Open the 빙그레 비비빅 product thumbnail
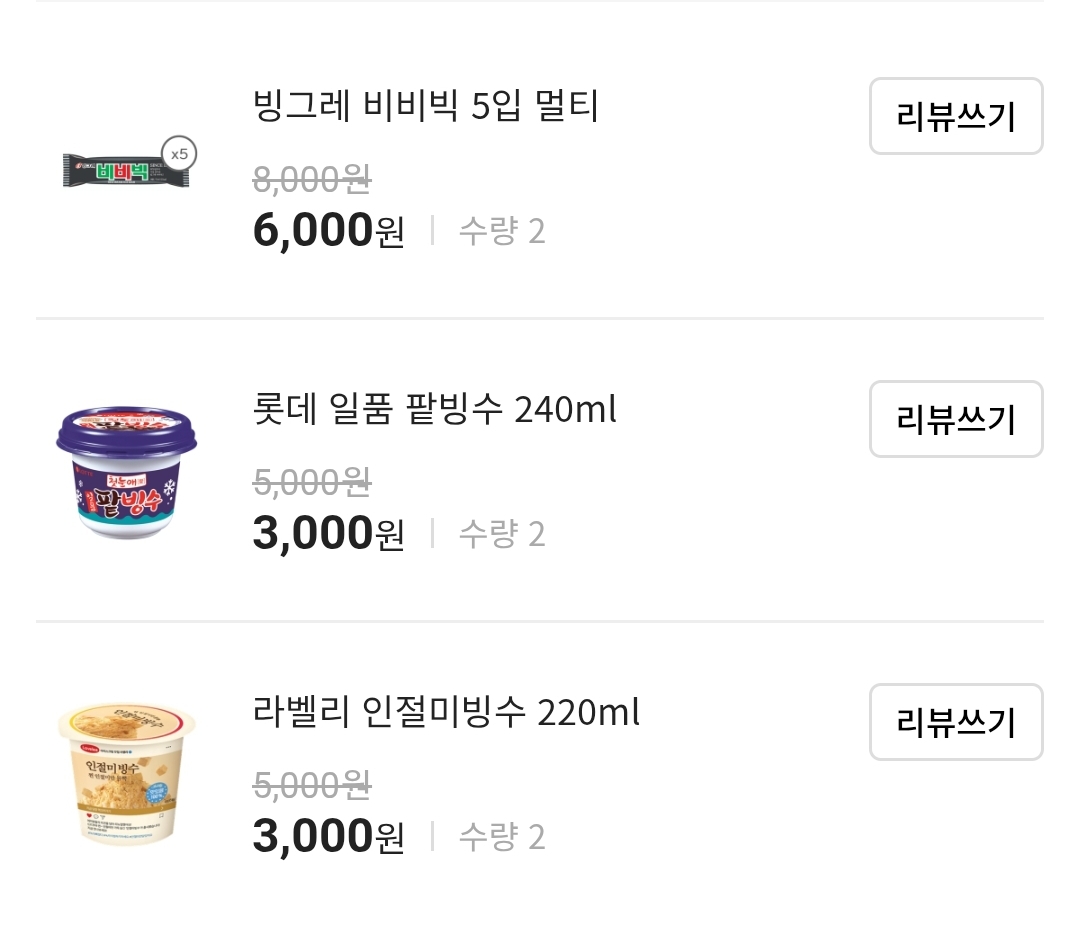The height and width of the screenshot is (942, 1080). click(x=125, y=165)
